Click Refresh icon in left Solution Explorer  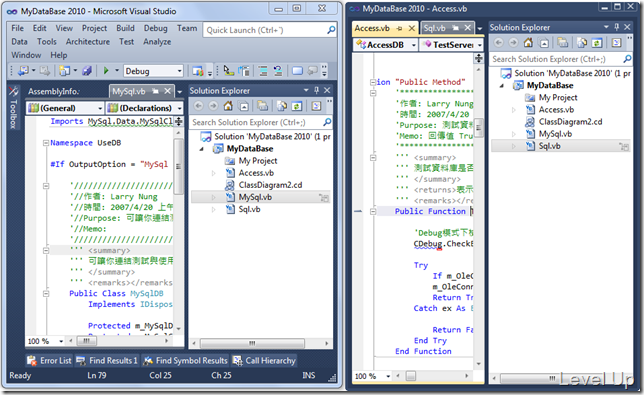coord(296,106)
